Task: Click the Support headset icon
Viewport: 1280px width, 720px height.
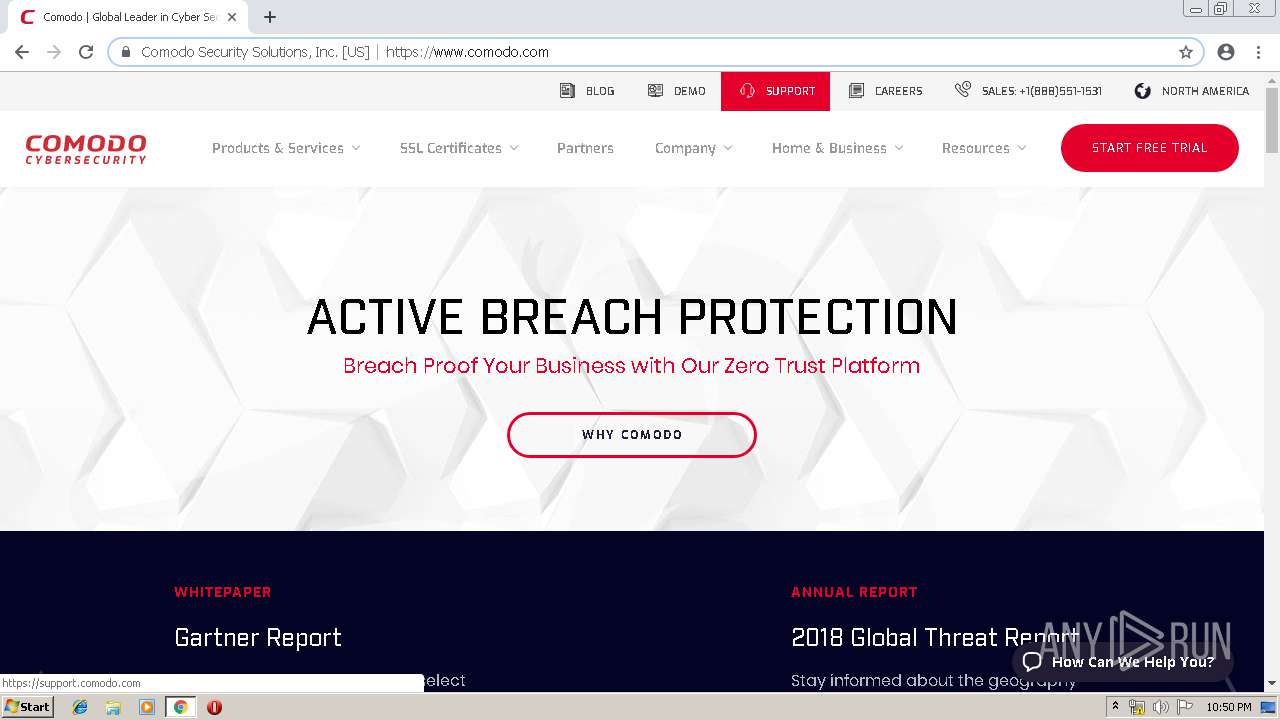Action: click(747, 90)
